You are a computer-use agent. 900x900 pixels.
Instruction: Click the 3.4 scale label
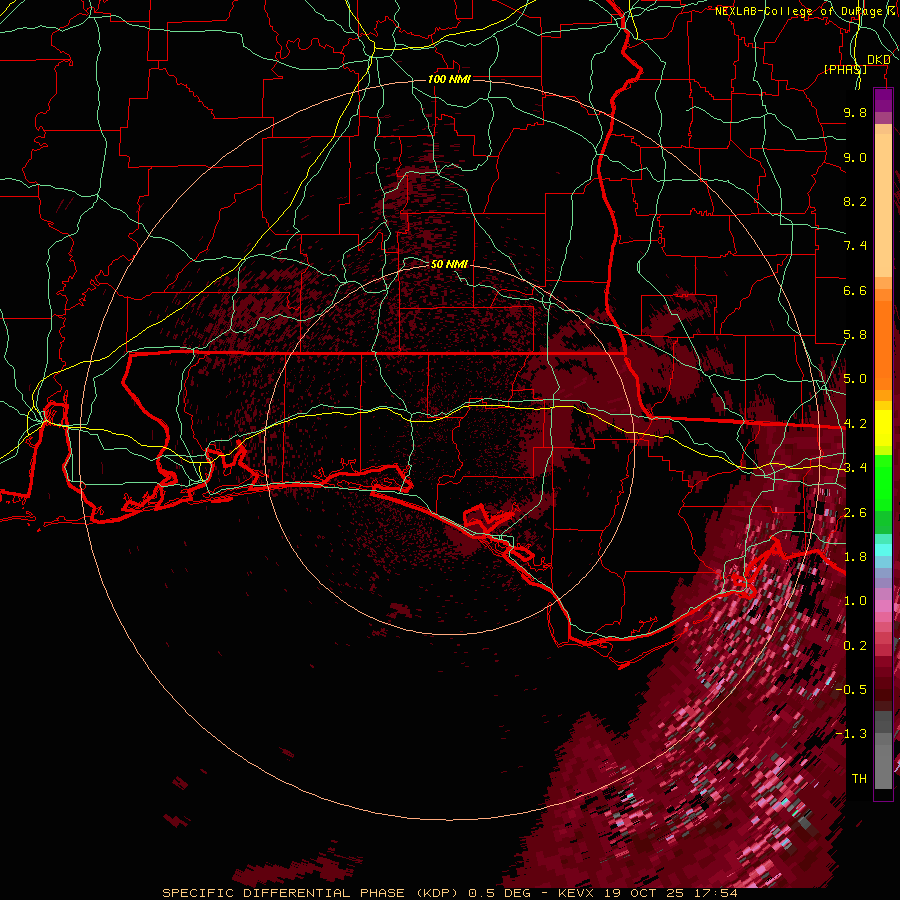click(855, 468)
